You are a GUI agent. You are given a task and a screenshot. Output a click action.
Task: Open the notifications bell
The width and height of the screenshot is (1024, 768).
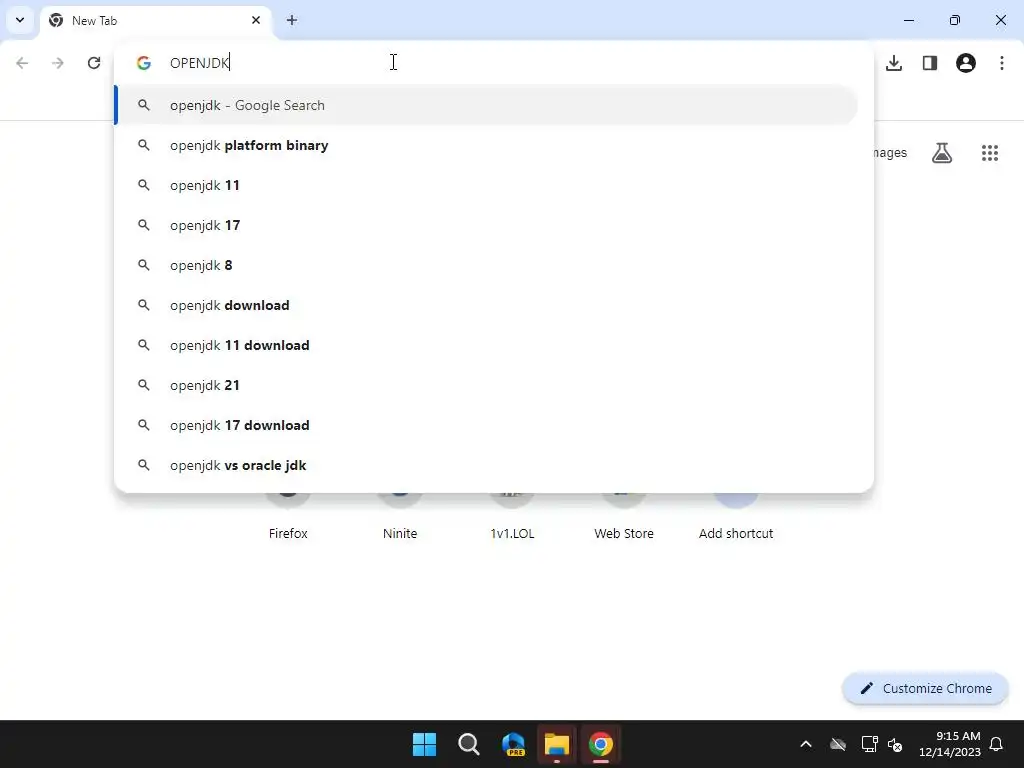[997, 744]
